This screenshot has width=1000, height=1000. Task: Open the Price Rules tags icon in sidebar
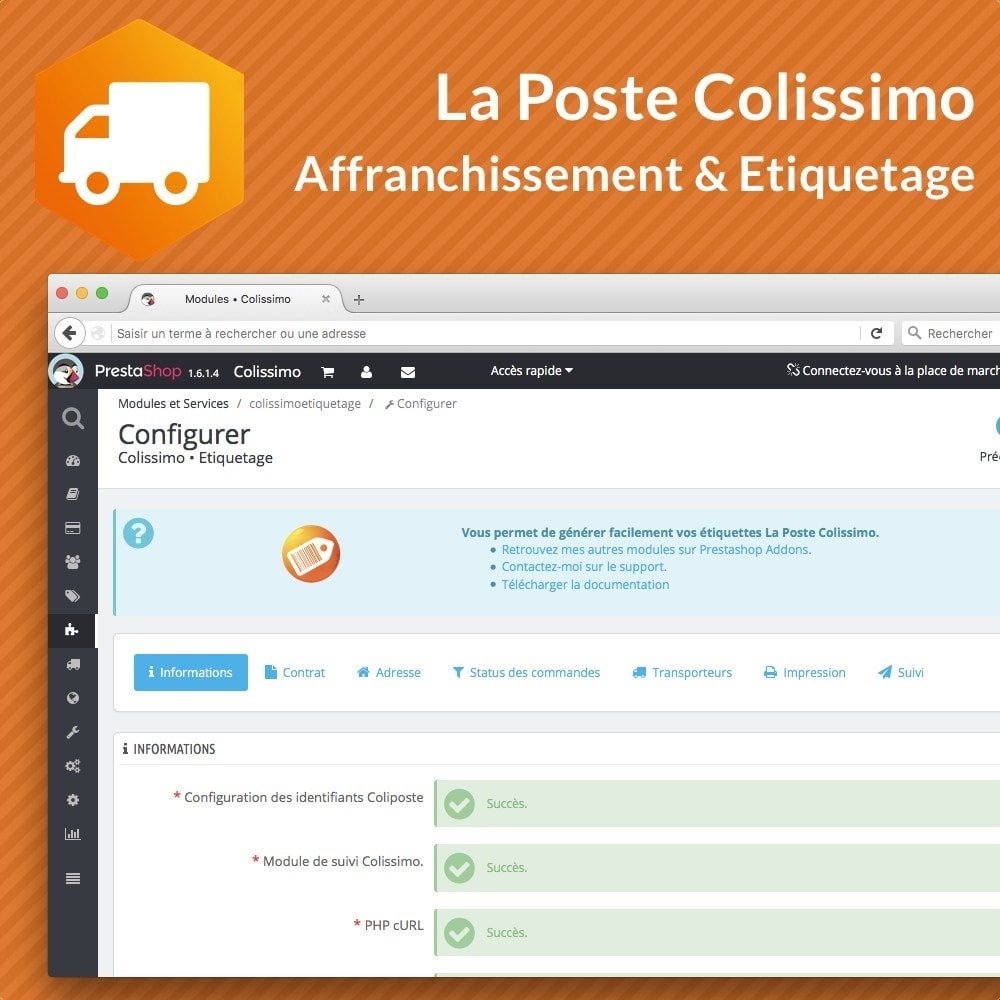pyautogui.click(x=73, y=596)
